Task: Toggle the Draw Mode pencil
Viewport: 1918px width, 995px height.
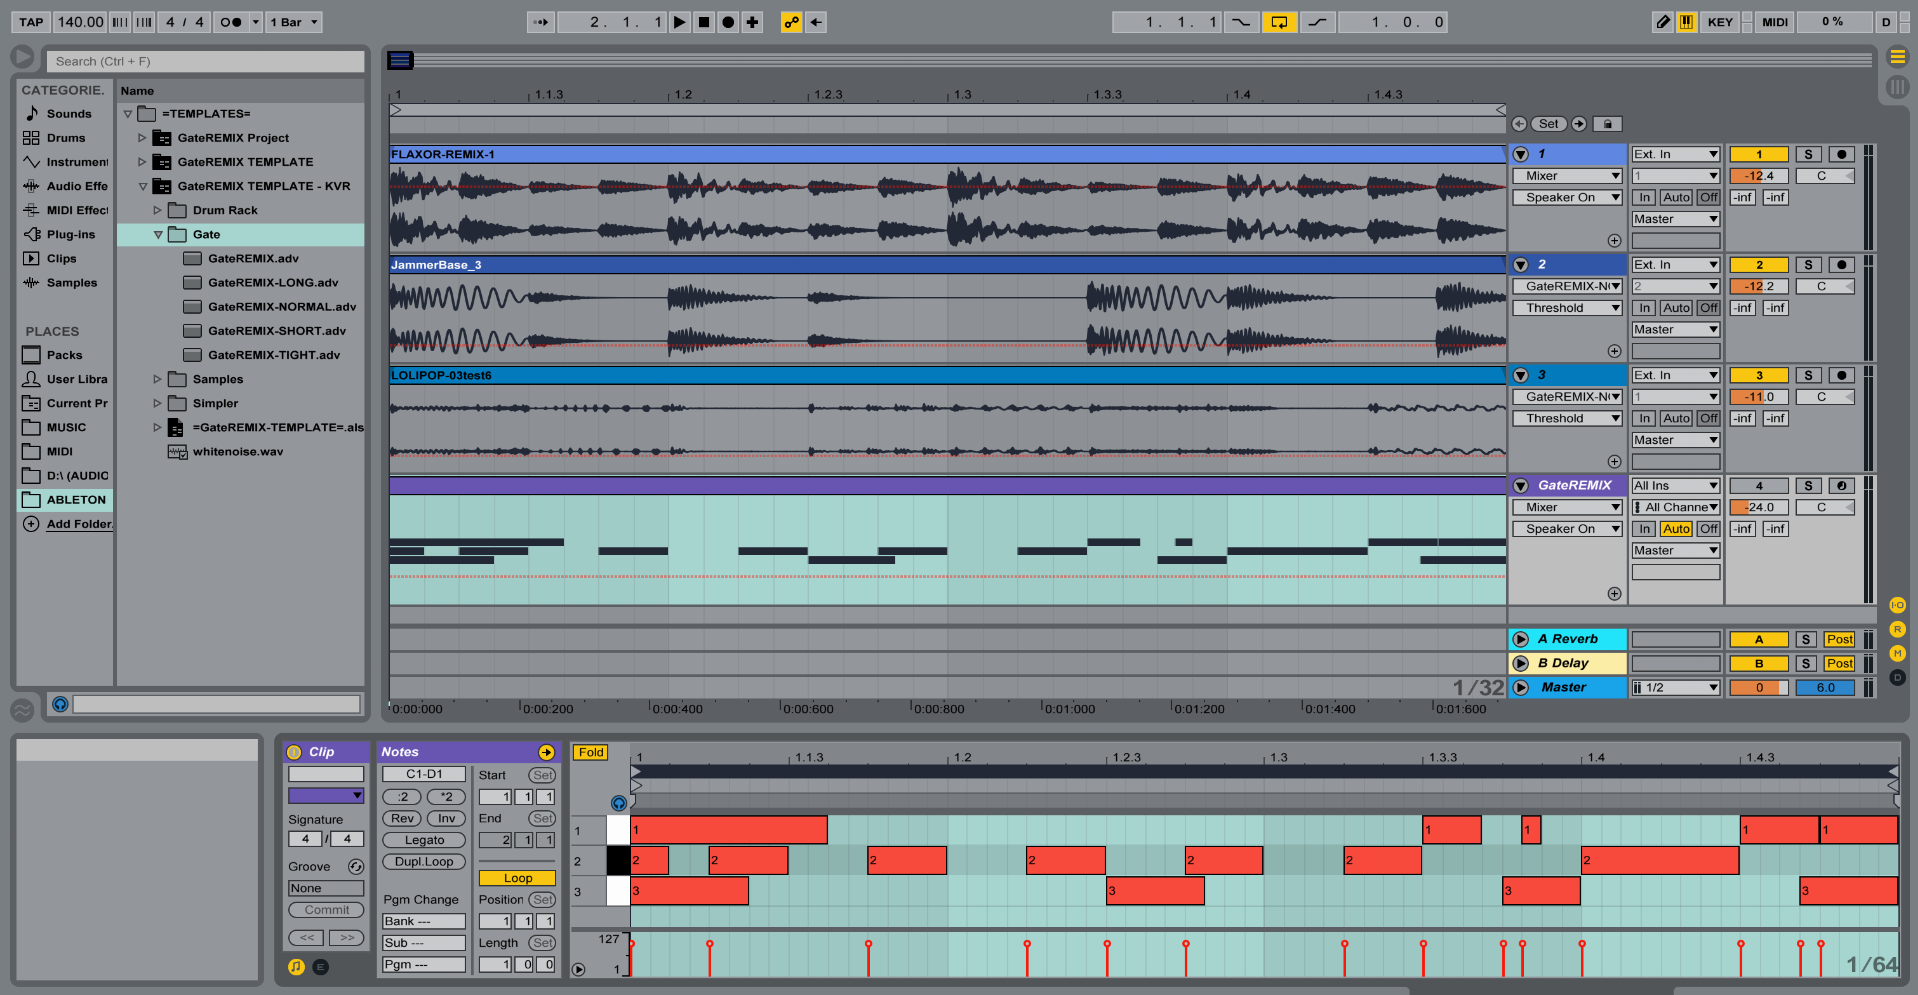Action: click(1662, 22)
